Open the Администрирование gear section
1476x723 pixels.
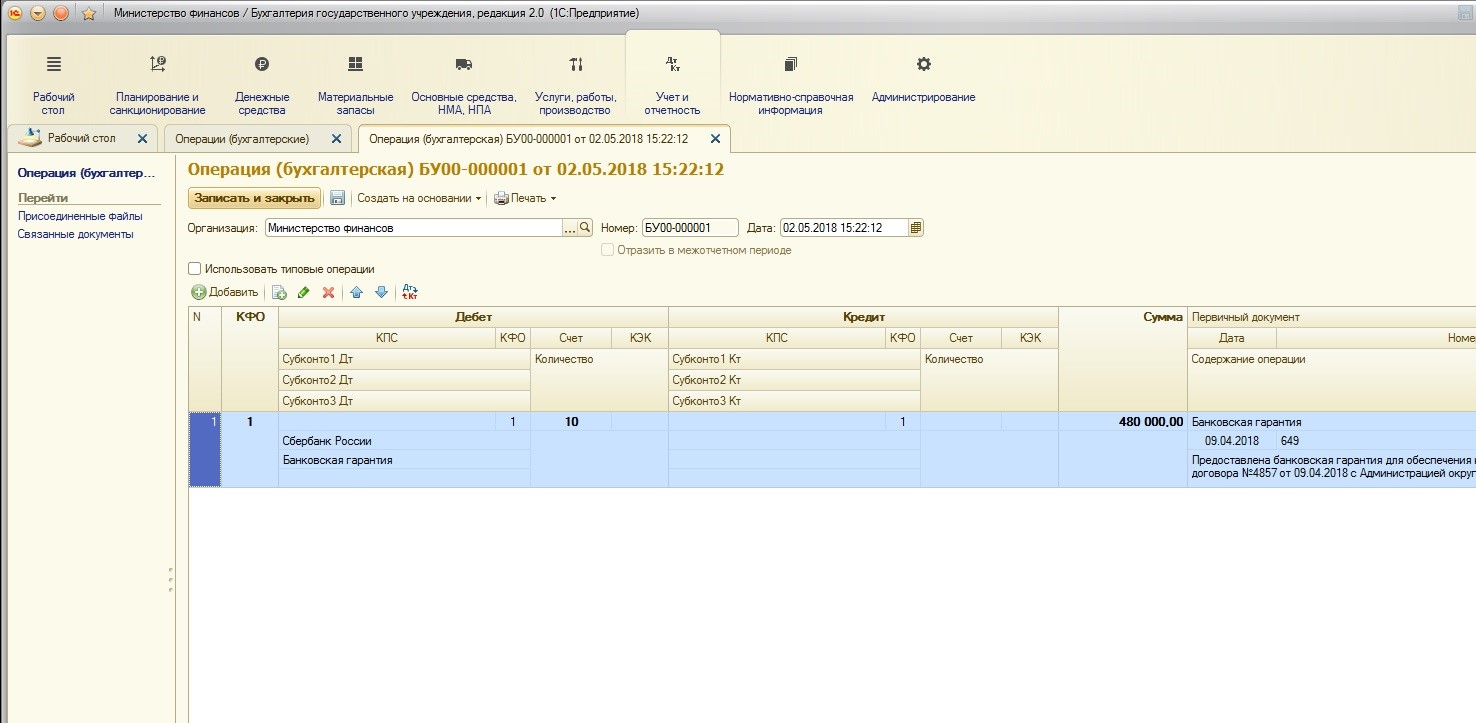pyautogui.click(x=923, y=78)
